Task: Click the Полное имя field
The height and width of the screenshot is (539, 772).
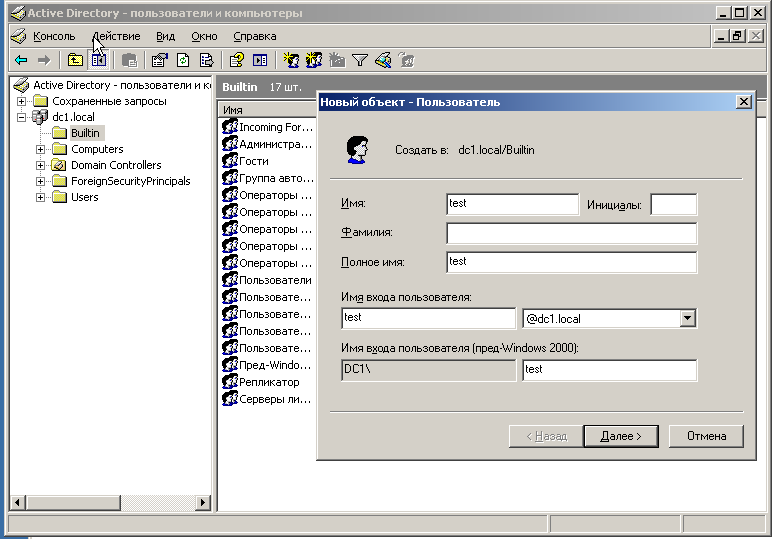Action: tap(572, 262)
